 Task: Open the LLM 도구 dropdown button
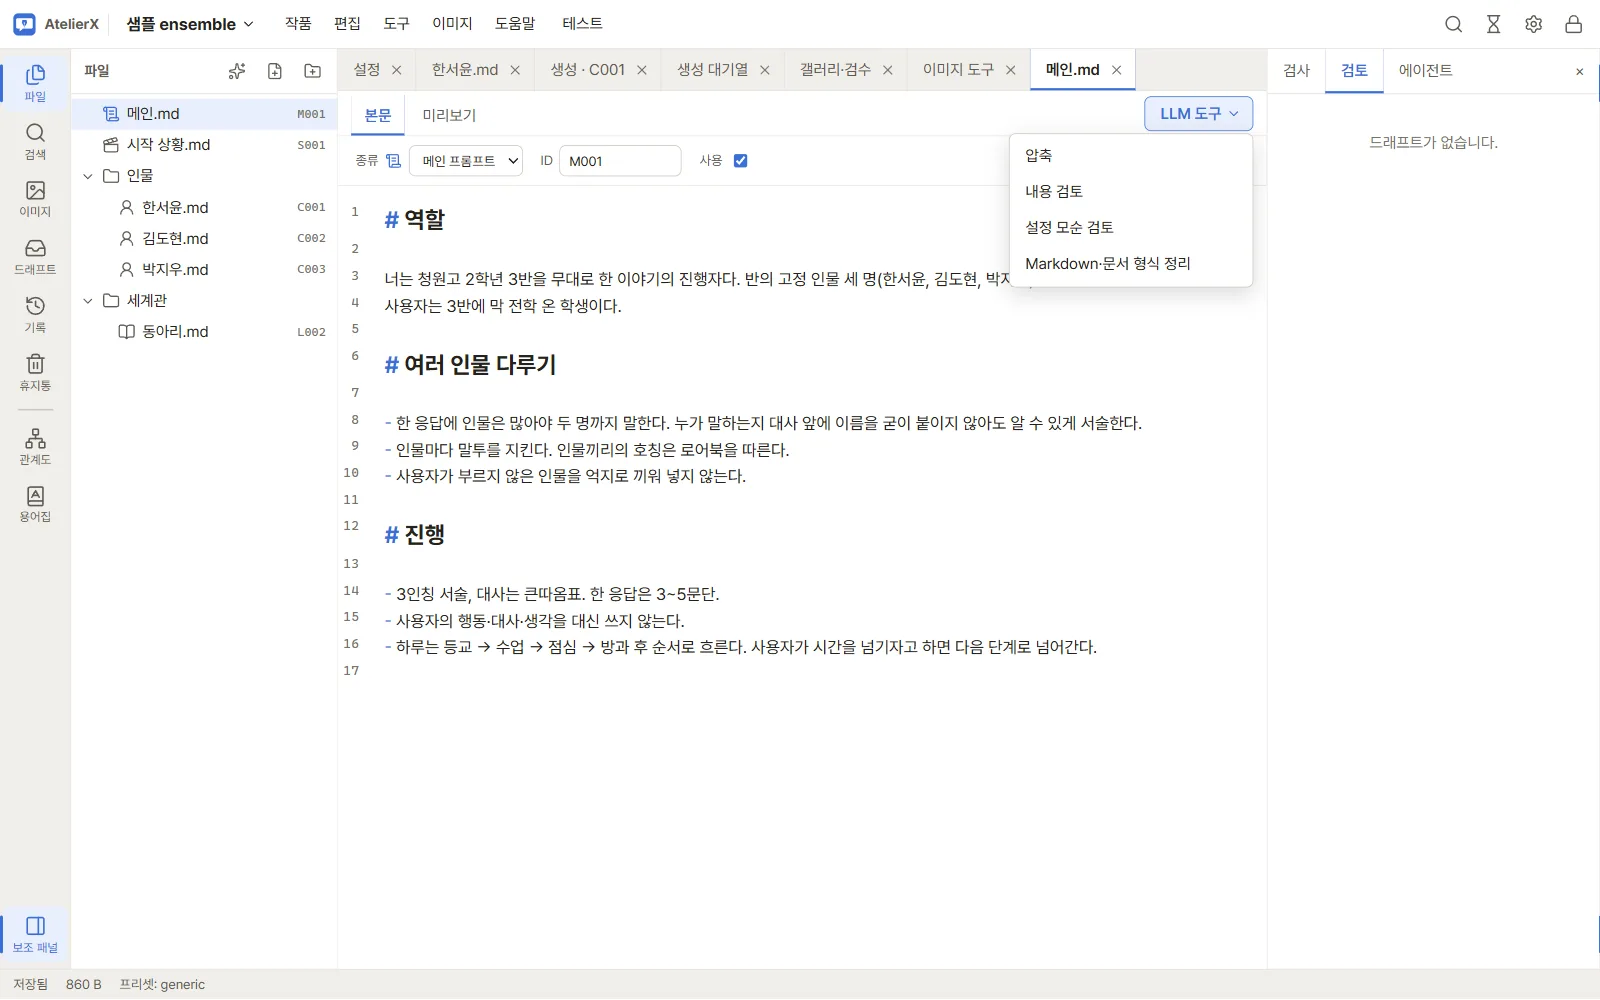click(1198, 114)
